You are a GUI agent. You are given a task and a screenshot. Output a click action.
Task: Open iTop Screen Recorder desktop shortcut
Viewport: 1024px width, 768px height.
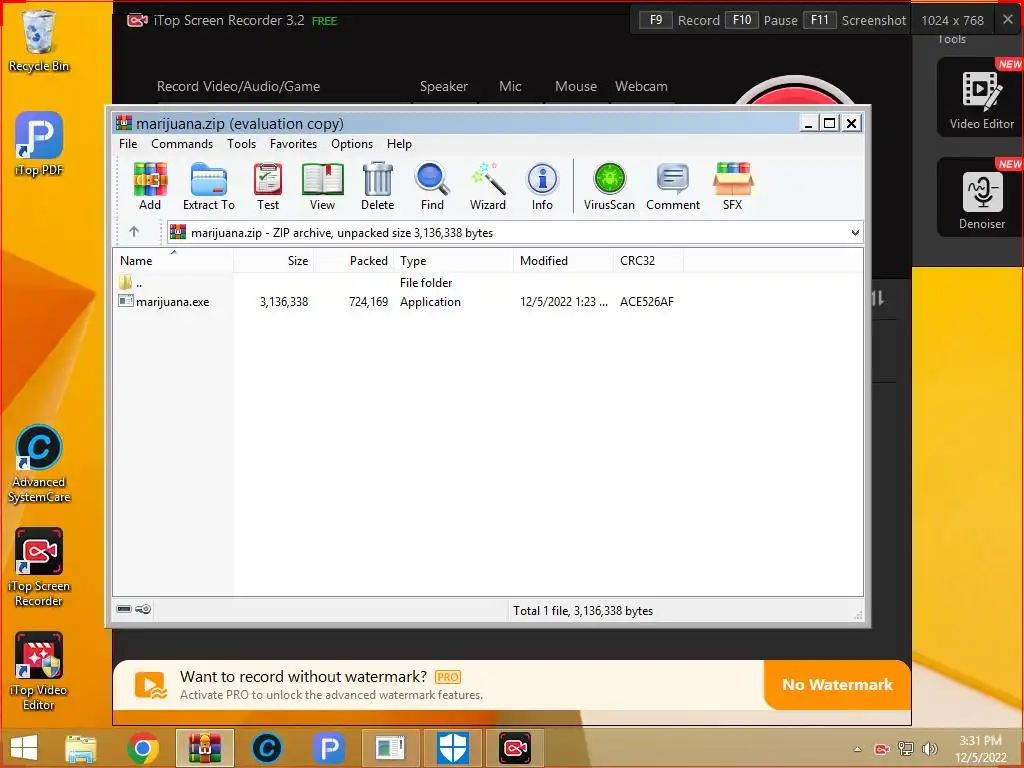(x=39, y=568)
